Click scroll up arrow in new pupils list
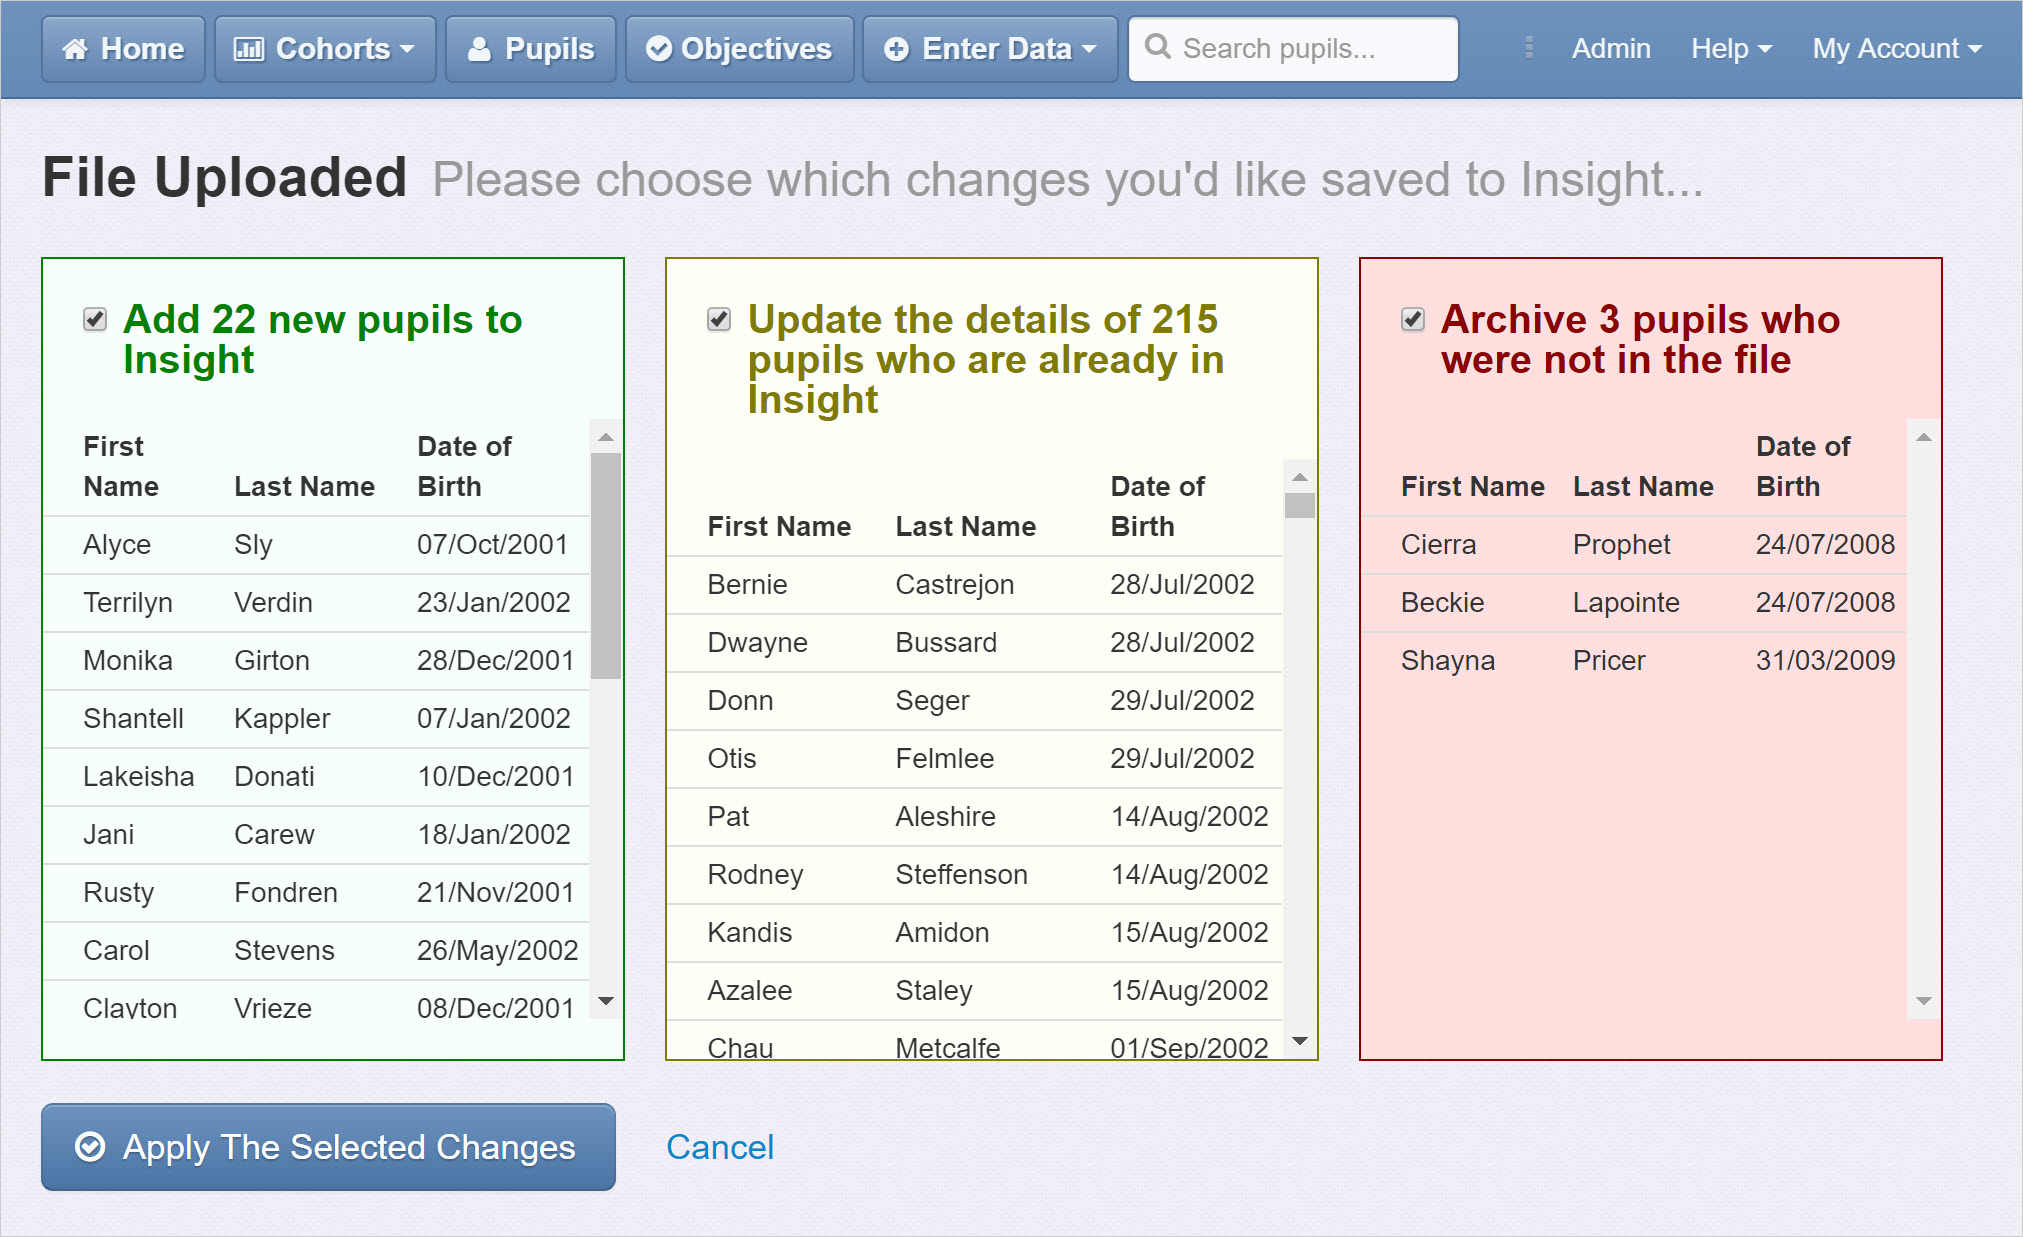The width and height of the screenshot is (2023, 1237). (x=605, y=437)
